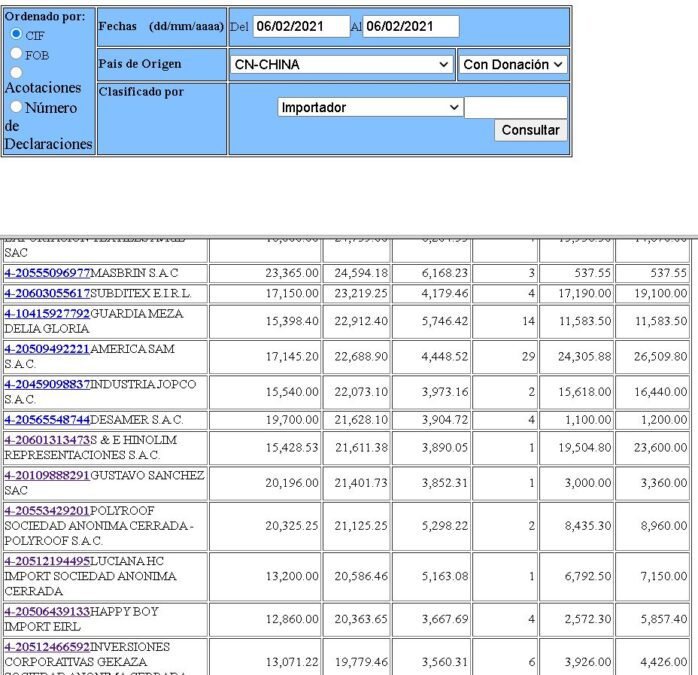
Task: Click value 6,168.23 in MASBRIN row
Action: 445,273
